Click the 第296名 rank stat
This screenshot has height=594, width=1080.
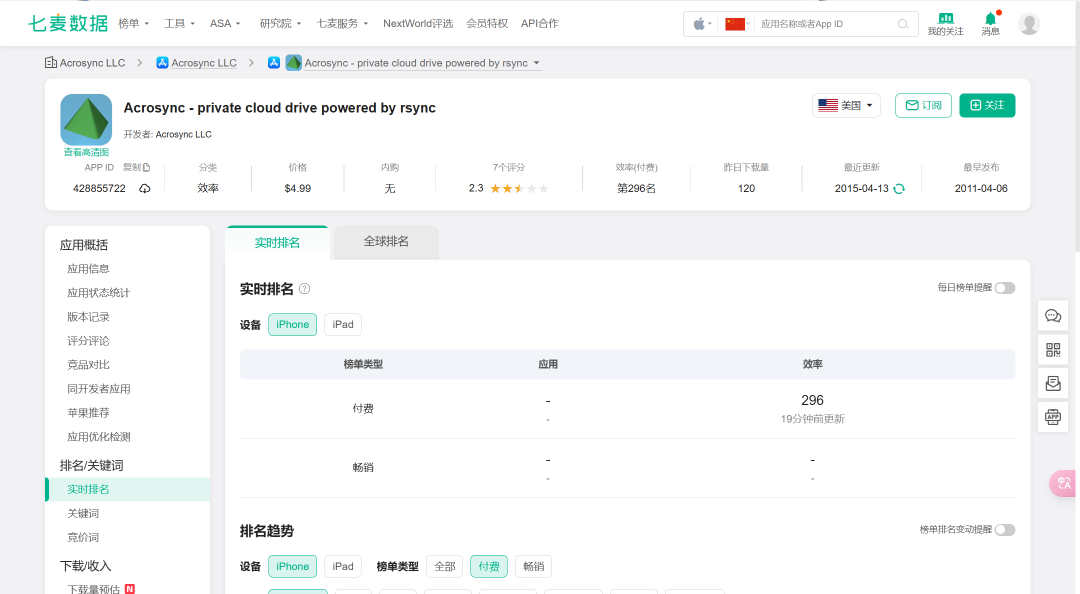tap(636, 188)
